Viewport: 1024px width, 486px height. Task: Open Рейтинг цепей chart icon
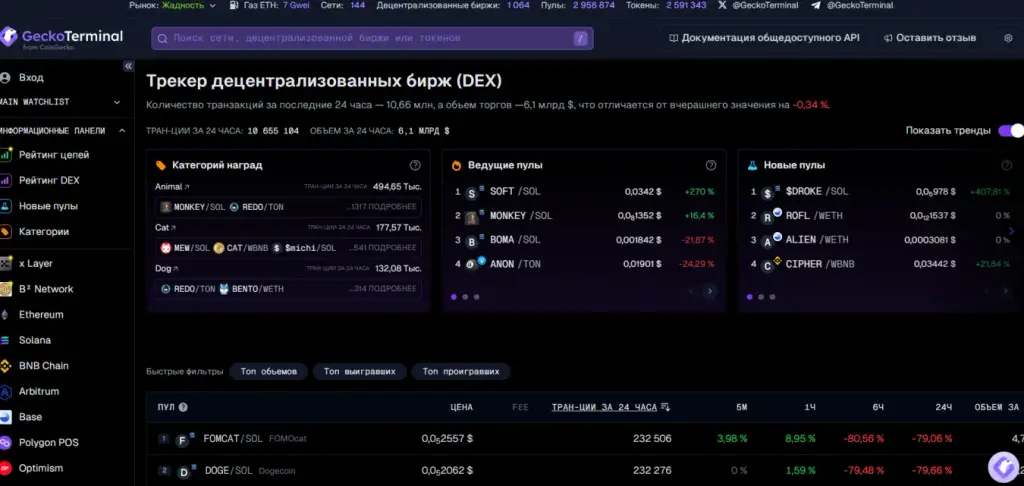(6, 155)
